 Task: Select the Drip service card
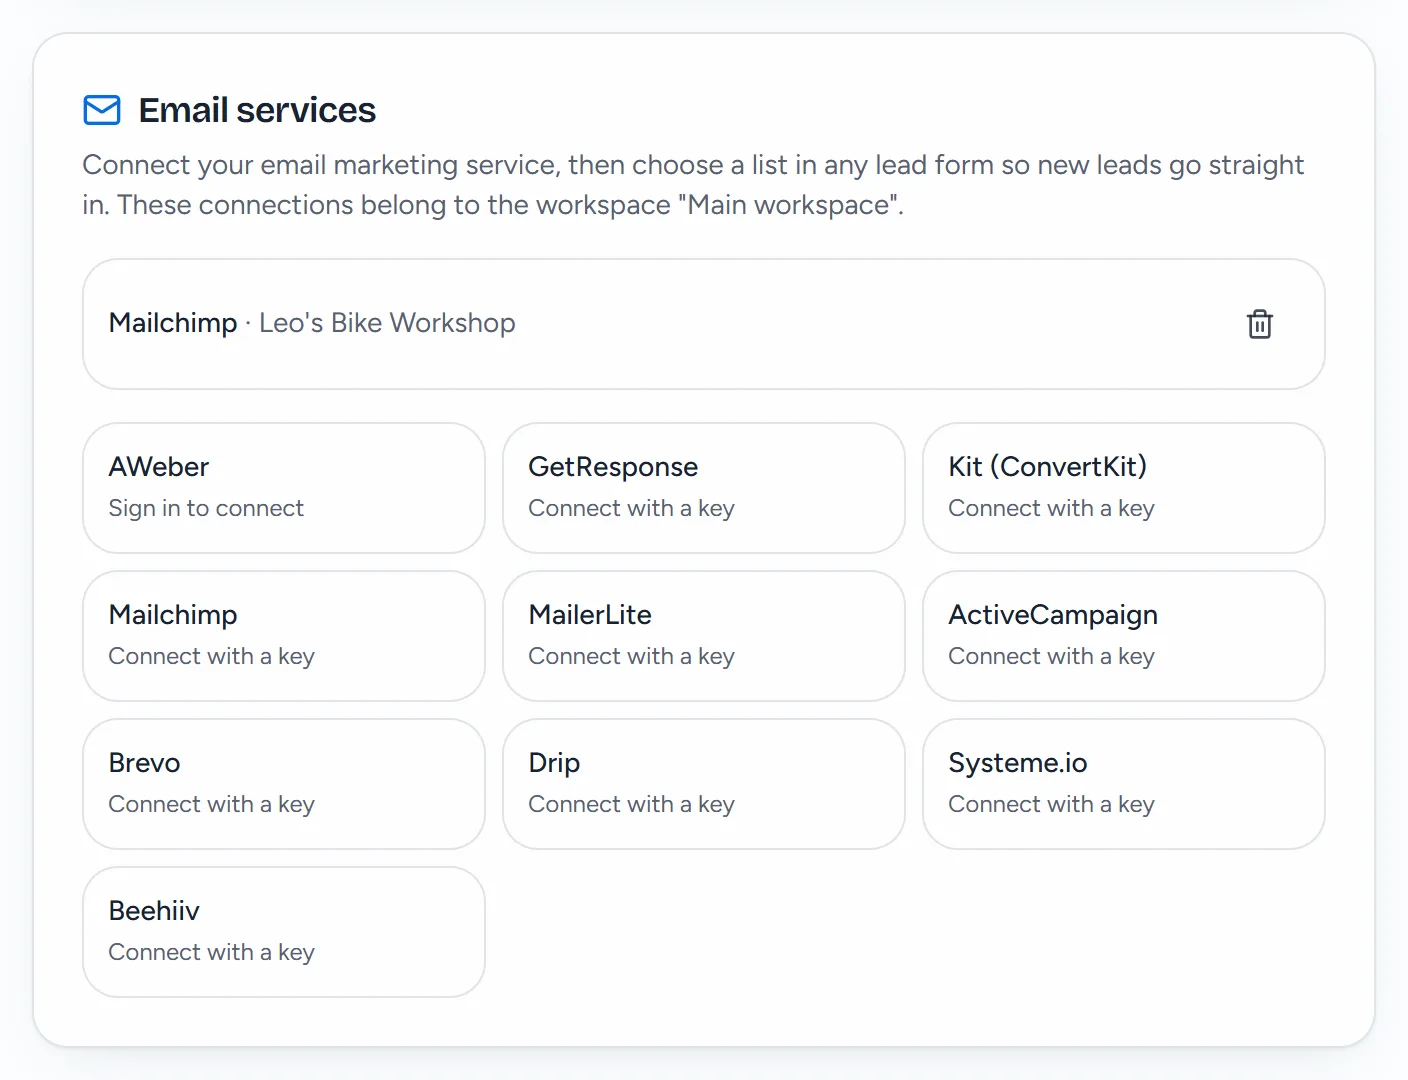tap(704, 784)
